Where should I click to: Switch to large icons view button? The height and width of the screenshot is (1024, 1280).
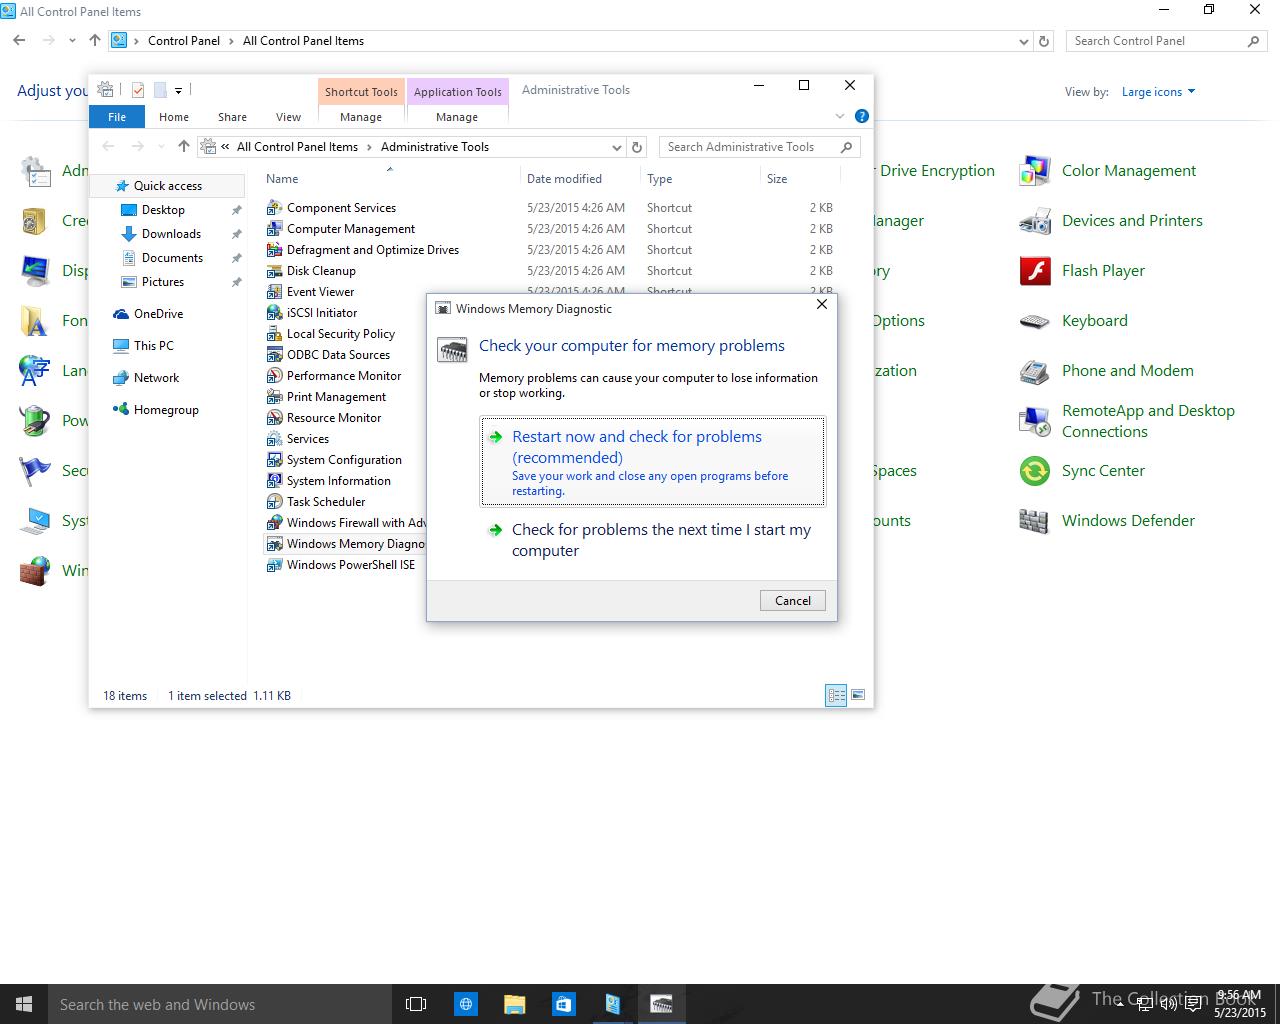pos(858,695)
